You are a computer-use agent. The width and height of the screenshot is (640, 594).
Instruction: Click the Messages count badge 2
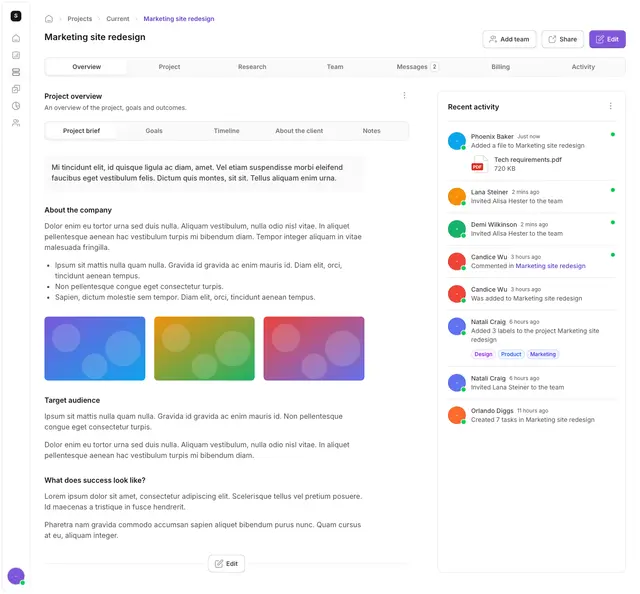coord(435,67)
